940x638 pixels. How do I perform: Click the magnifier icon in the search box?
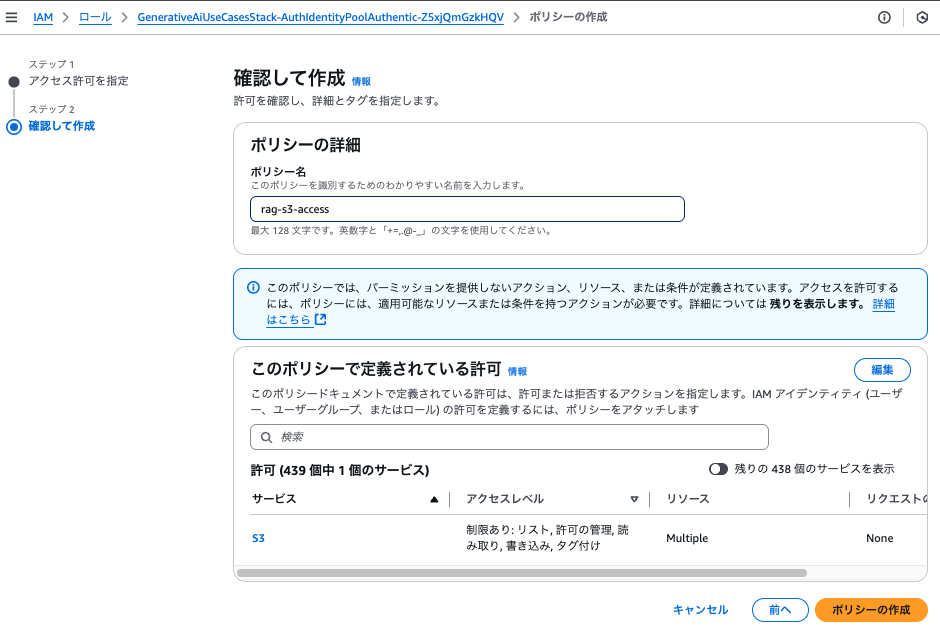pos(266,437)
